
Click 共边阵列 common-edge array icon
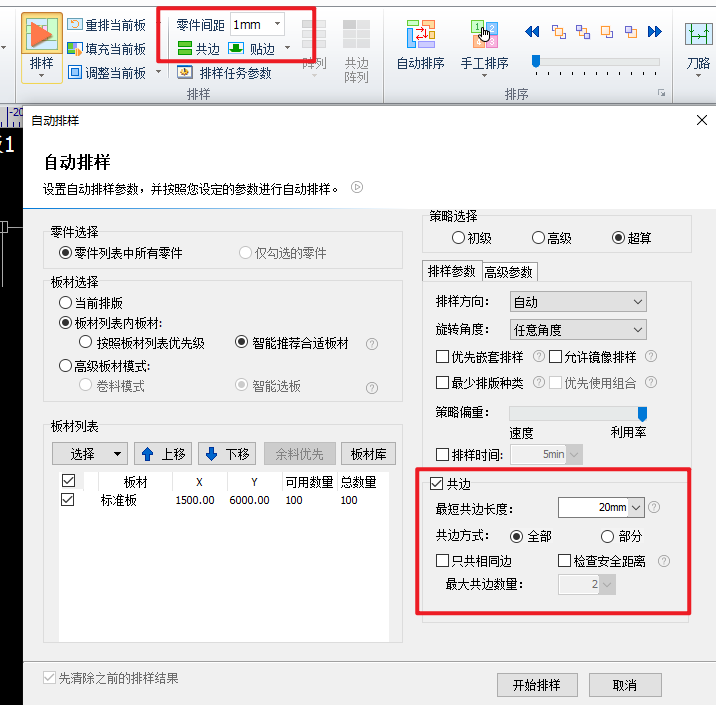coord(356,34)
